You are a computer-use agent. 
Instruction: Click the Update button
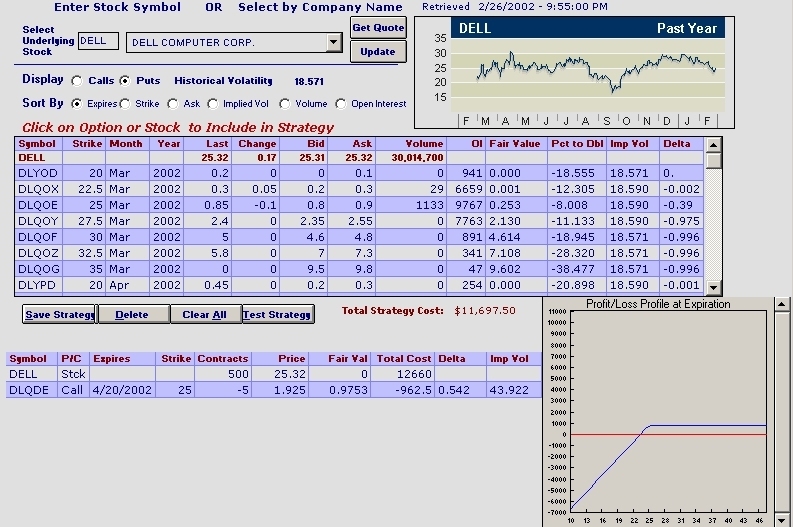tap(378, 52)
